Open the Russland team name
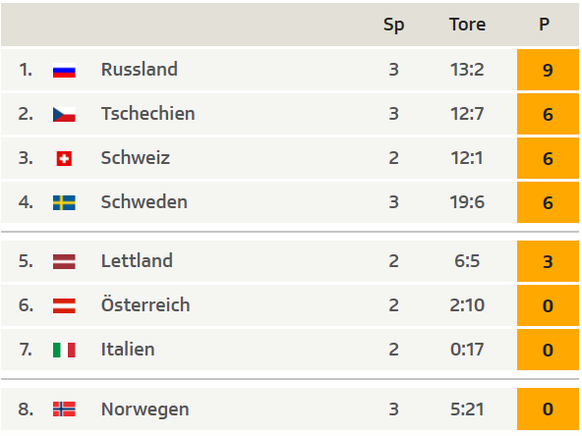Image resolution: width=582 pixels, height=436 pixels. click(x=139, y=69)
